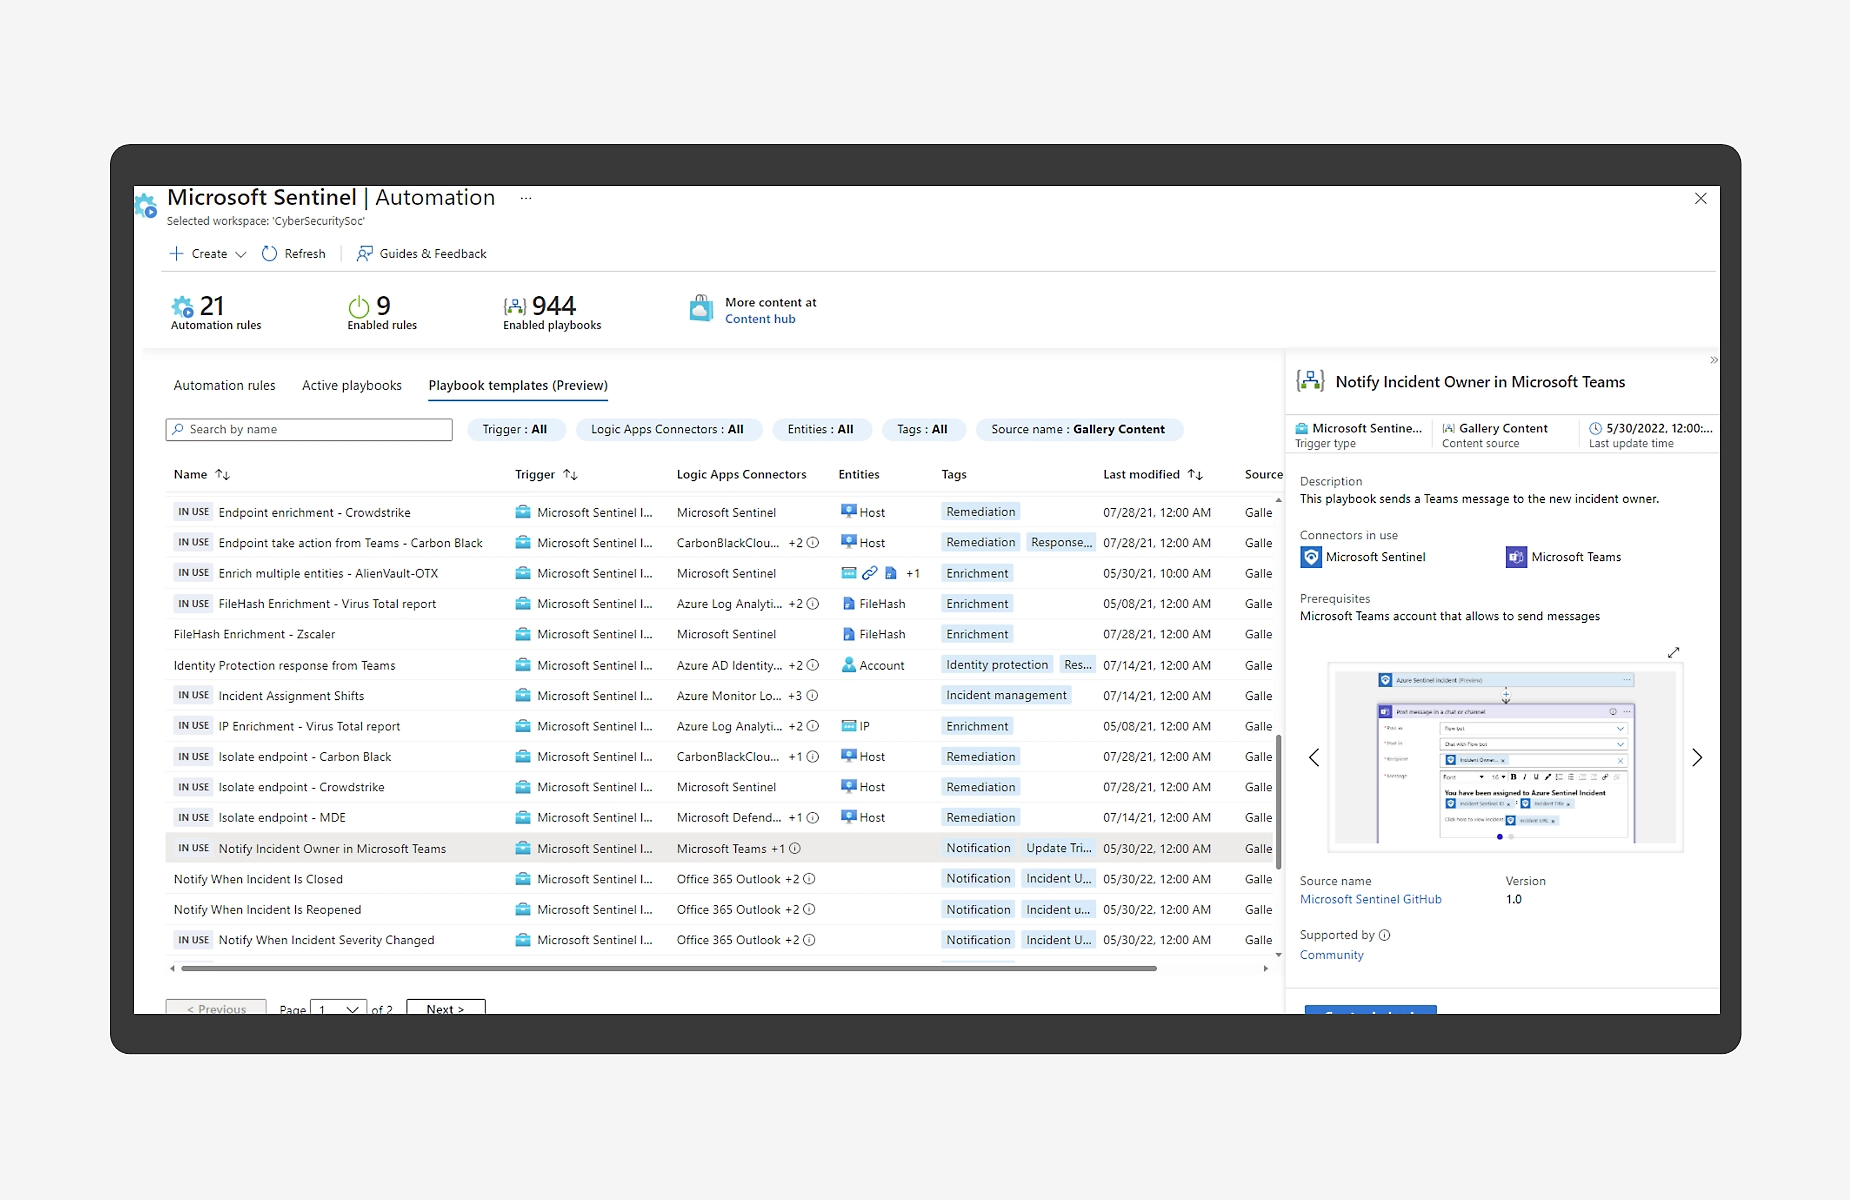Expand the playbook preview image
Image resolution: width=1850 pixels, height=1200 pixels.
[x=1673, y=652]
